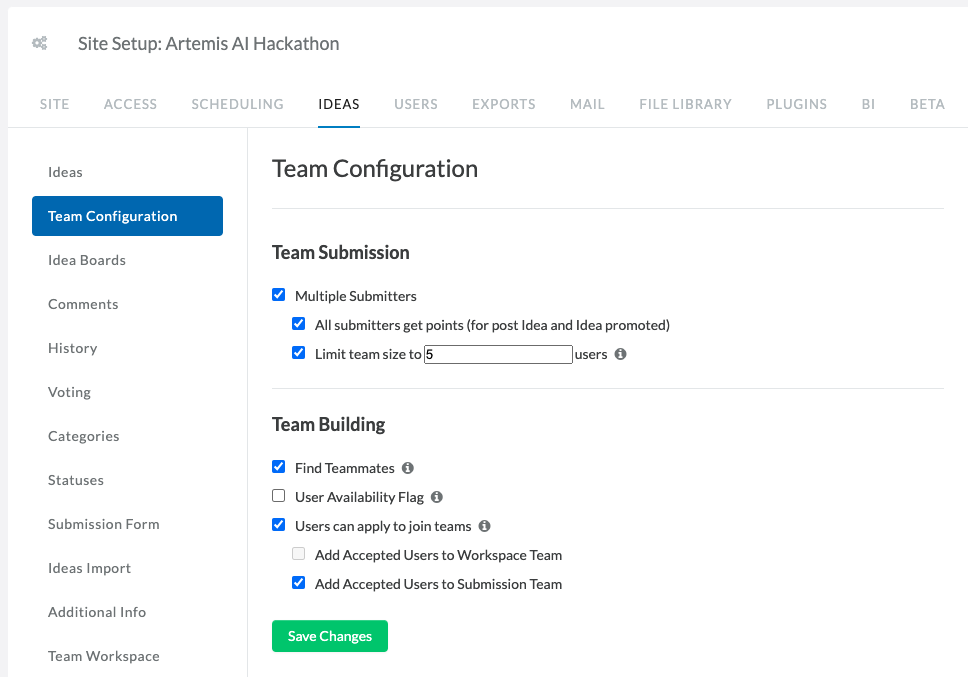Open the Find Teammates info icon
The height and width of the screenshot is (677, 968).
pyautogui.click(x=407, y=468)
